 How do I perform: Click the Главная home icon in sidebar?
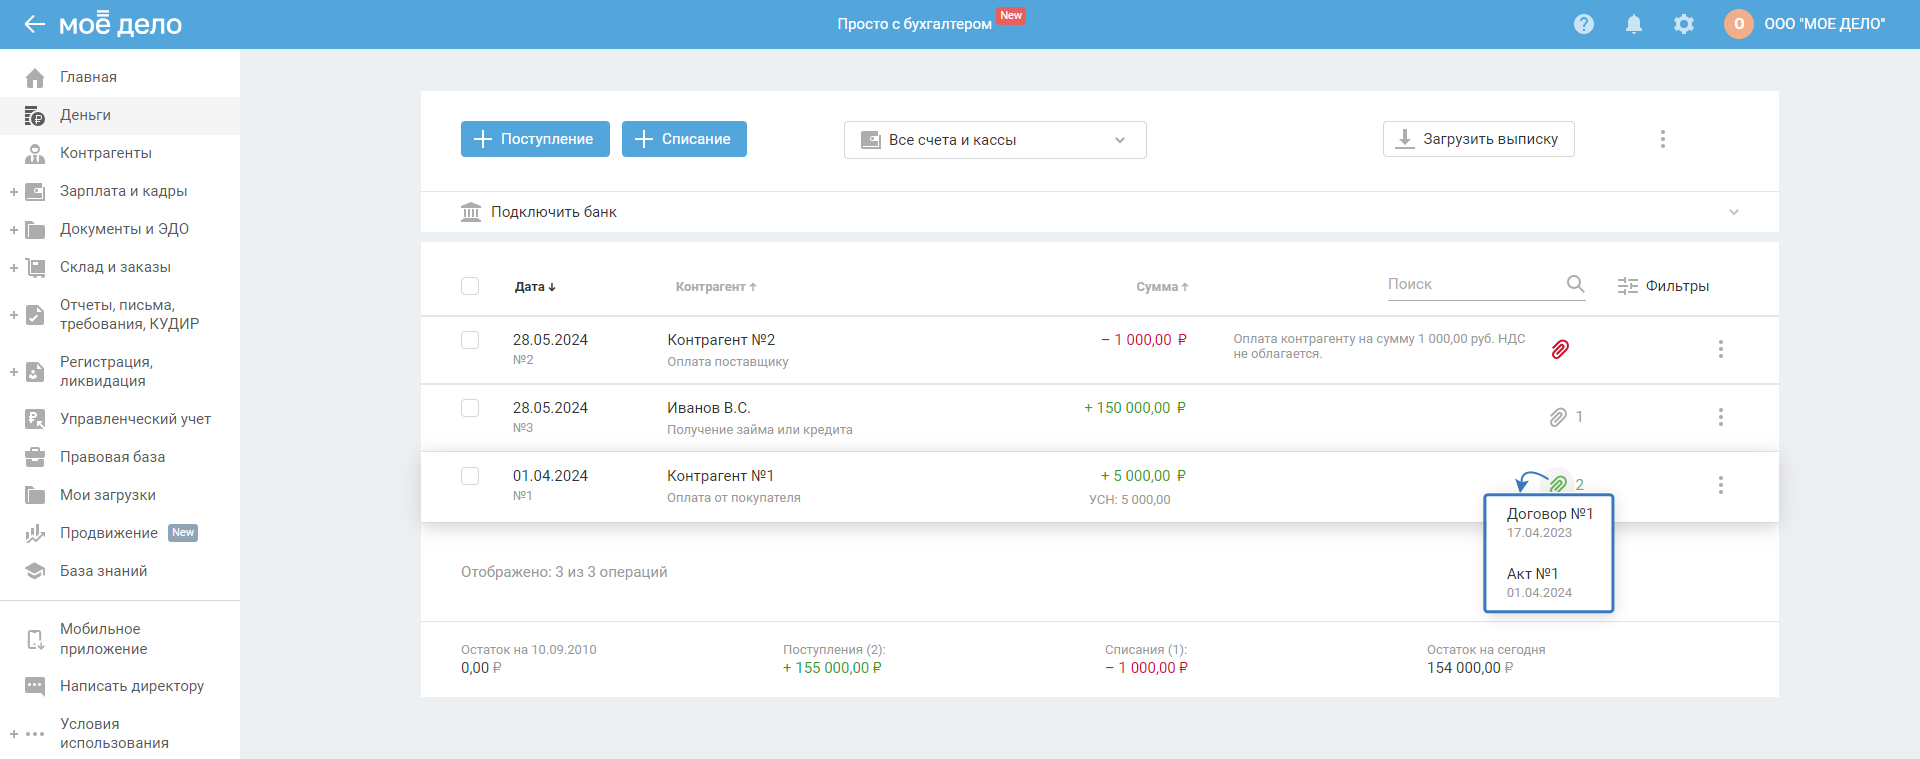35,77
